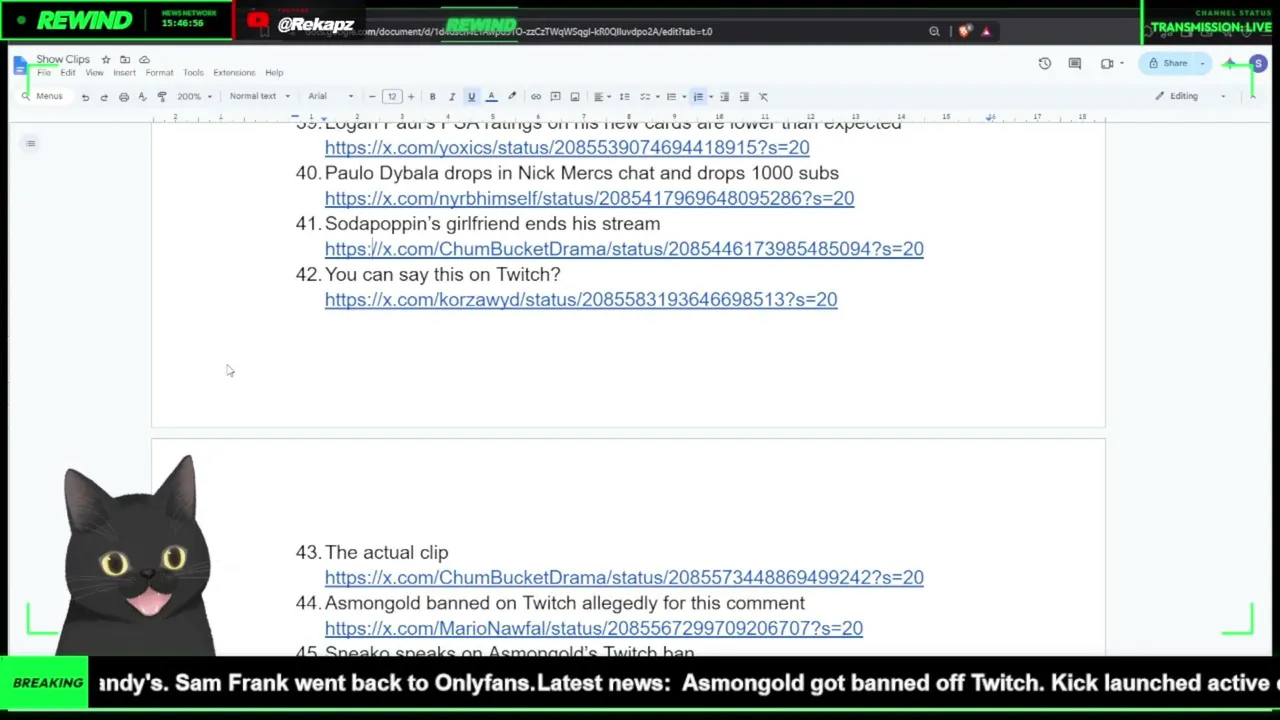Open the Insert menu

[x=124, y=73]
